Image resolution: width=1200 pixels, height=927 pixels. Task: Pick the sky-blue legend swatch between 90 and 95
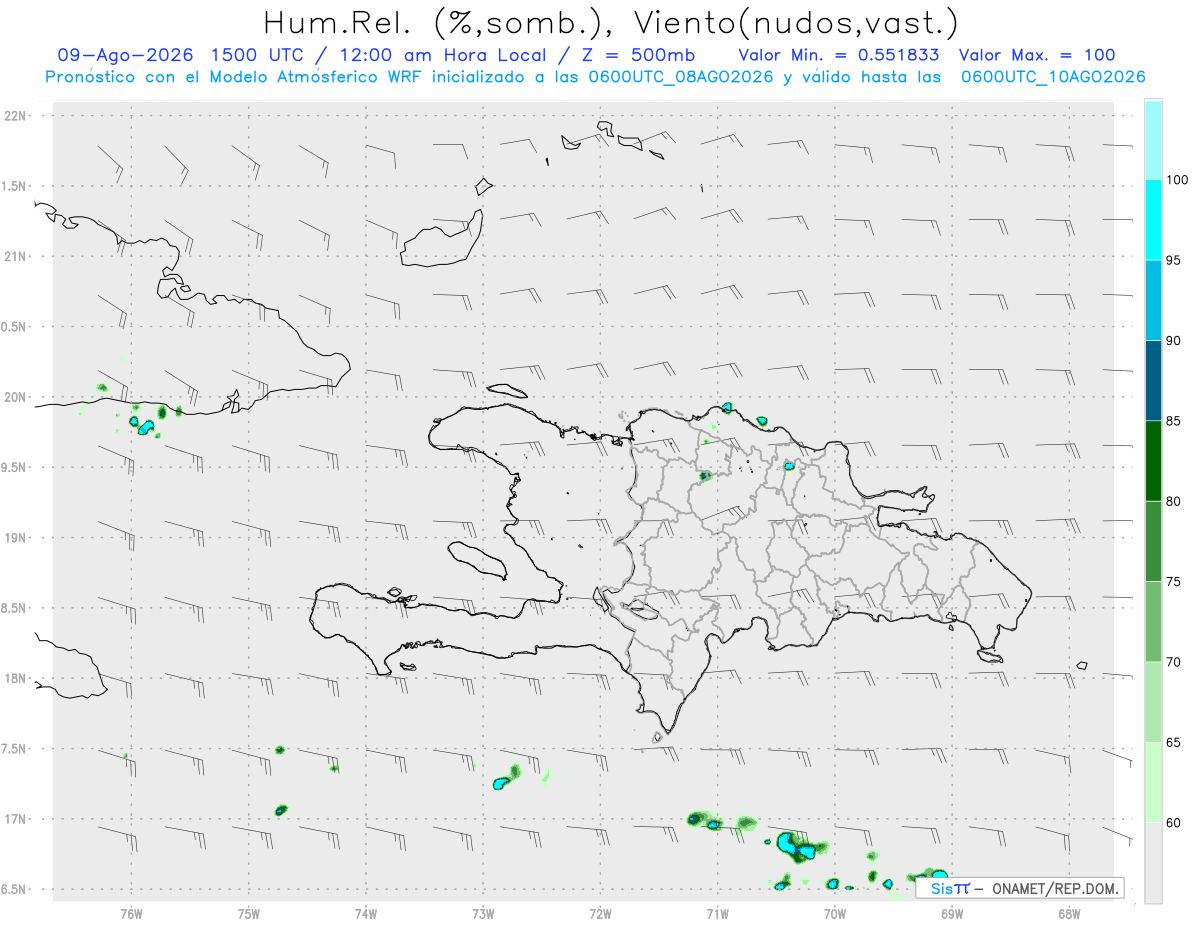pyautogui.click(x=1153, y=300)
